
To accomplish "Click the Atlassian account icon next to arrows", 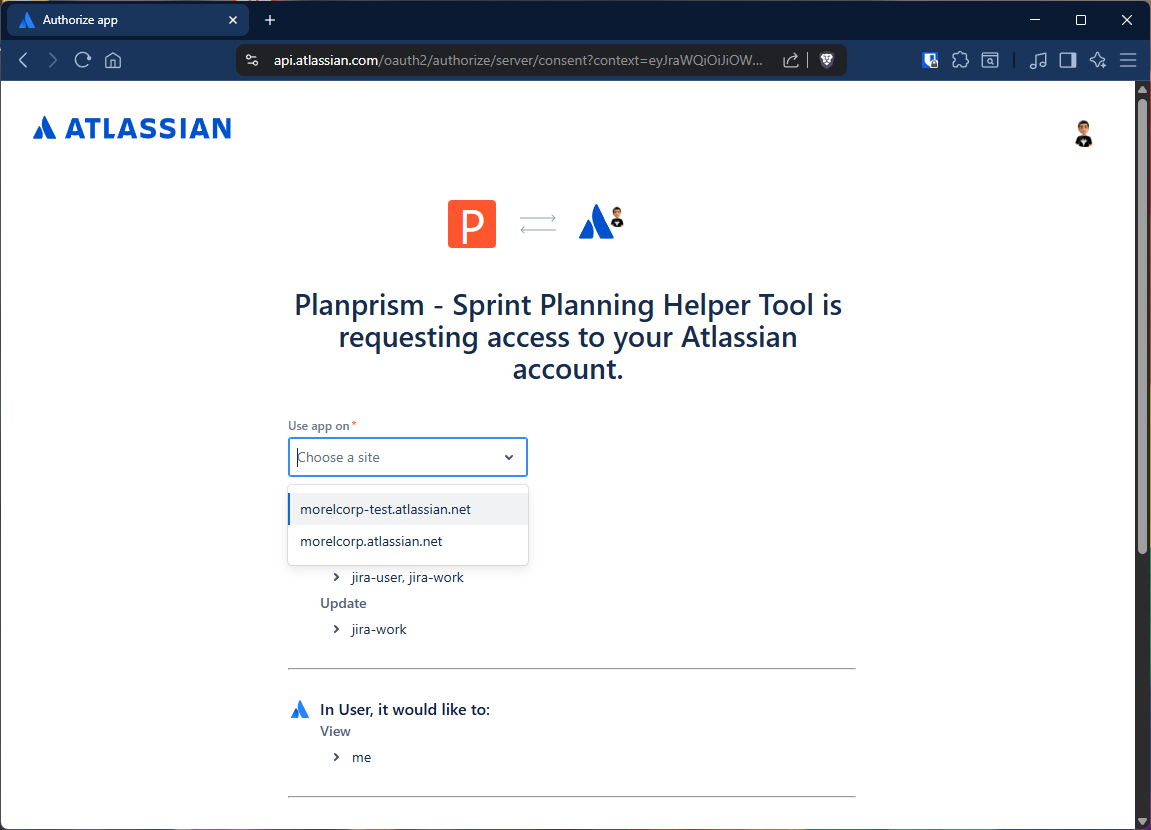I will (600, 222).
